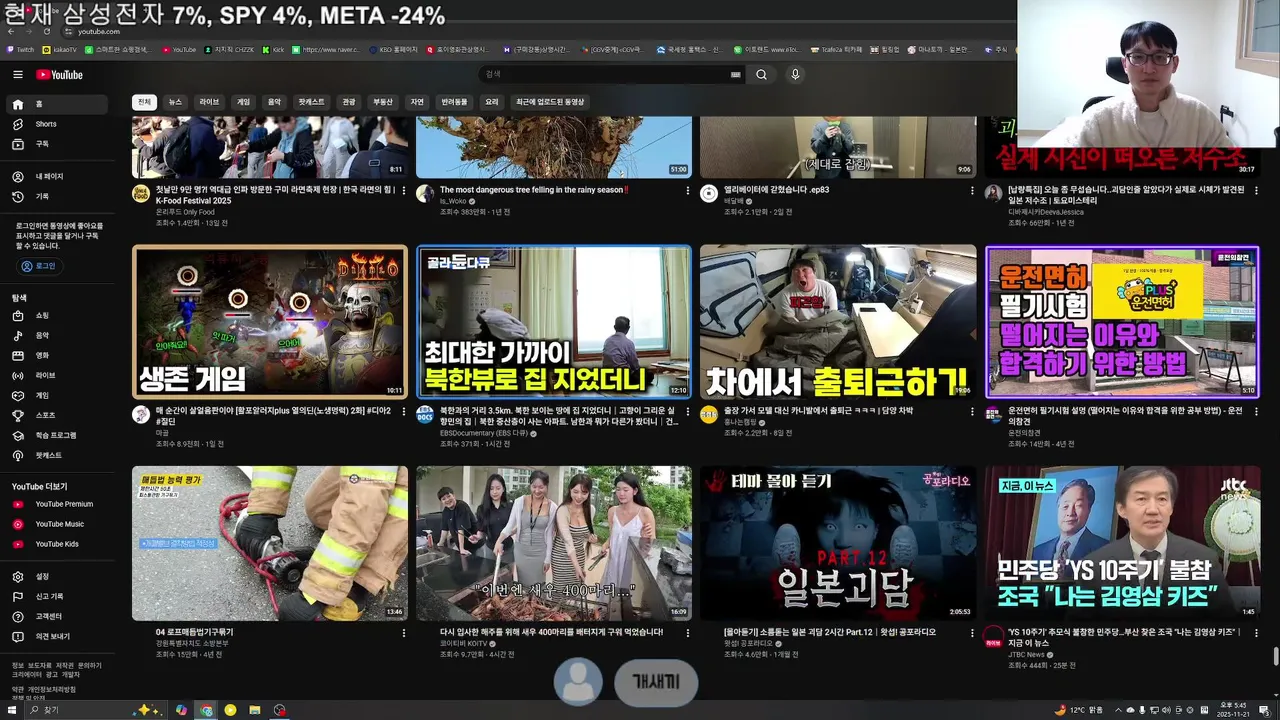Select the 전체 filter chip

144,102
